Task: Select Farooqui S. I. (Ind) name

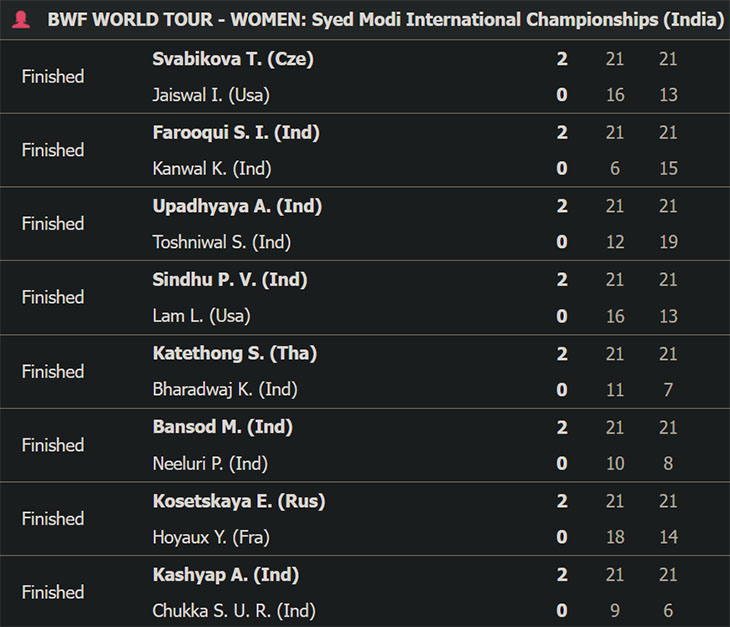Action: tap(236, 133)
